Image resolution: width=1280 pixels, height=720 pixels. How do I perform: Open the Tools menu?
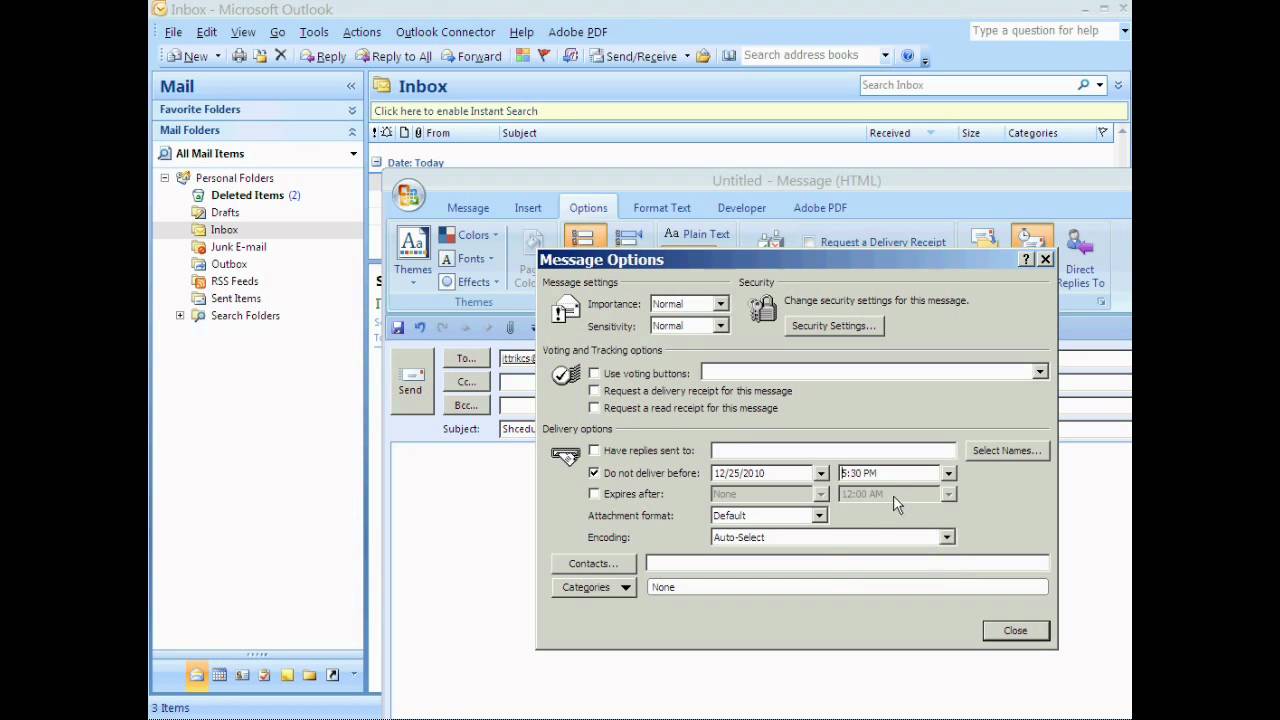(313, 32)
